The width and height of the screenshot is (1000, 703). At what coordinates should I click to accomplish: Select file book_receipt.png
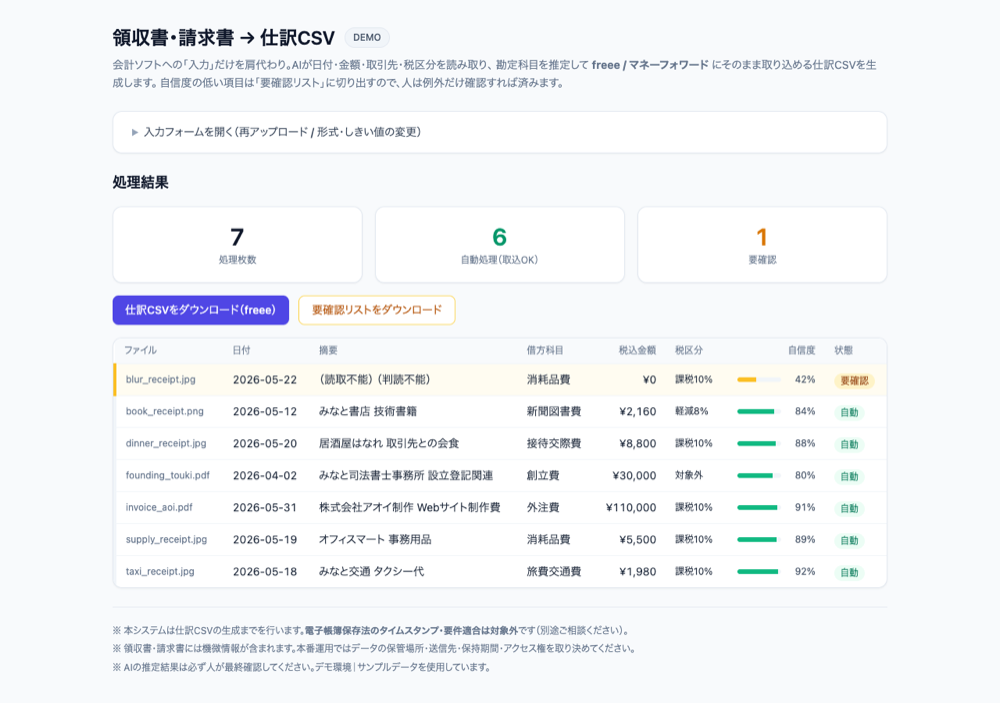pos(165,411)
